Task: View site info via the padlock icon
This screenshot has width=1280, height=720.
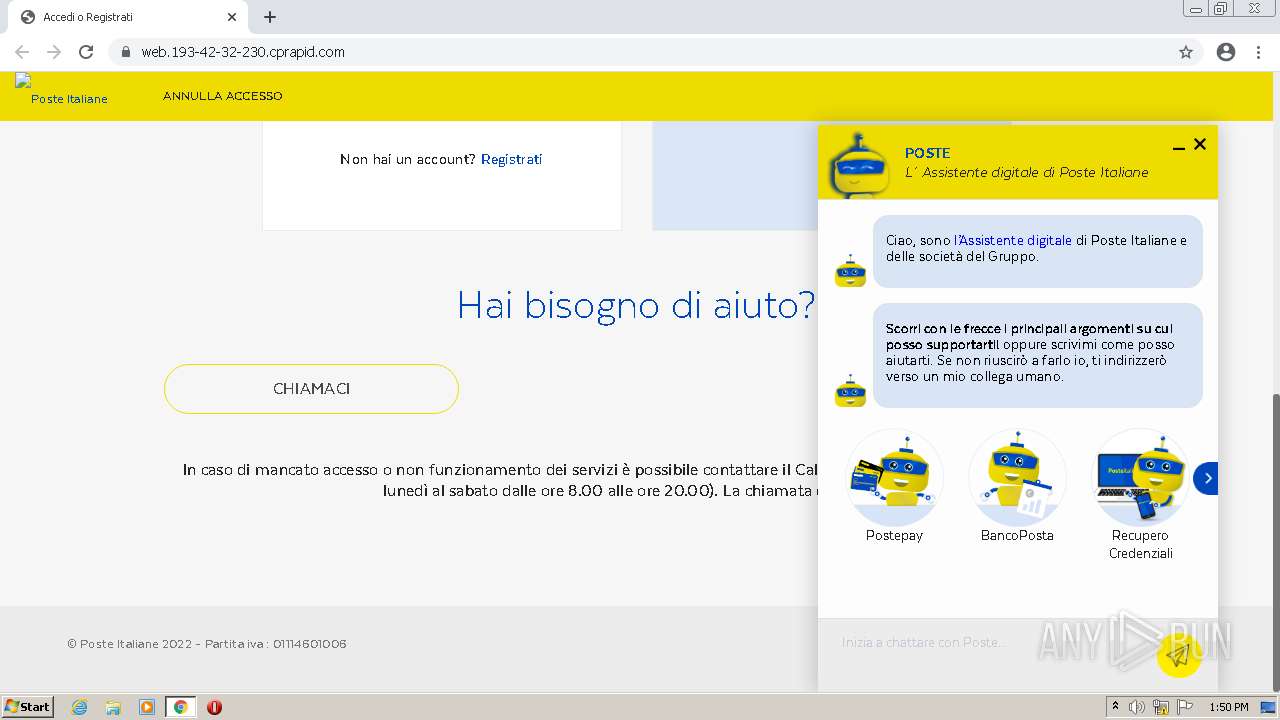Action: point(125,52)
